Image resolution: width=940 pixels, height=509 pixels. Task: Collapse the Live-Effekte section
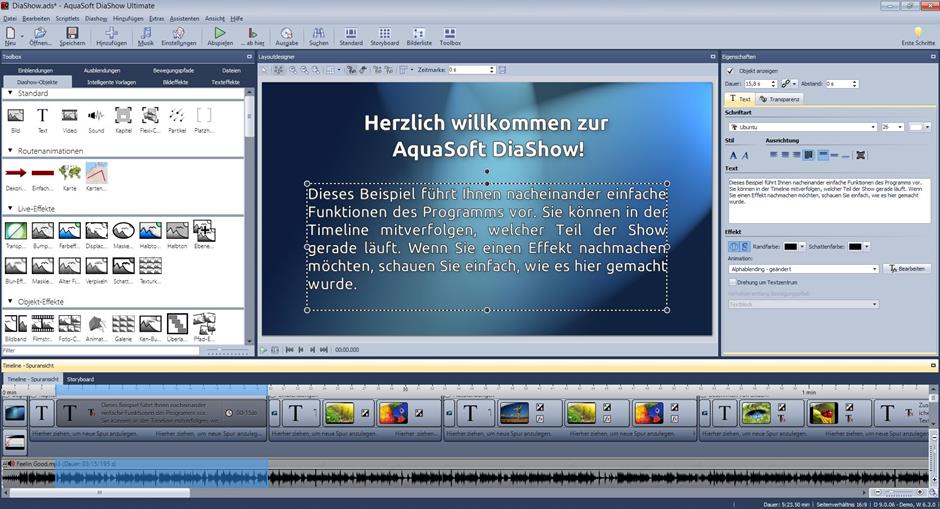coord(10,208)
